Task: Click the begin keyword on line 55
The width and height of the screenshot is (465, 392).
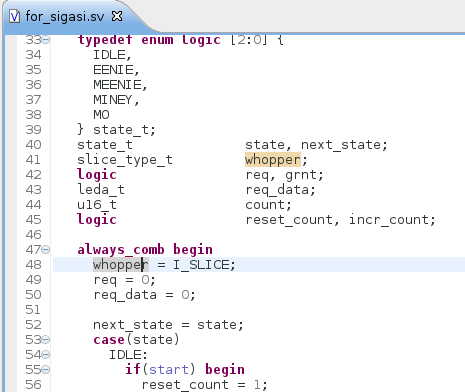Action: click(225, 370)
